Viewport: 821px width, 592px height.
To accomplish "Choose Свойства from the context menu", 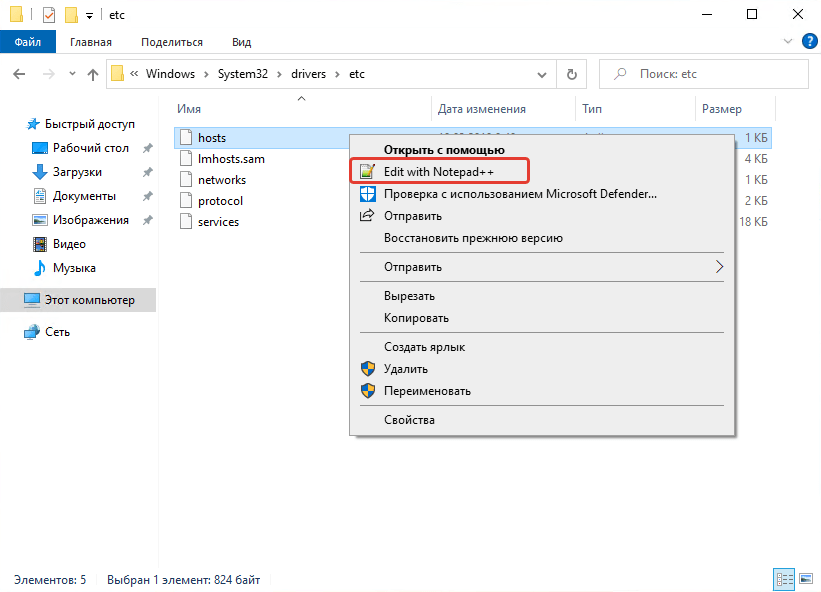I will (x=409, y=420).
